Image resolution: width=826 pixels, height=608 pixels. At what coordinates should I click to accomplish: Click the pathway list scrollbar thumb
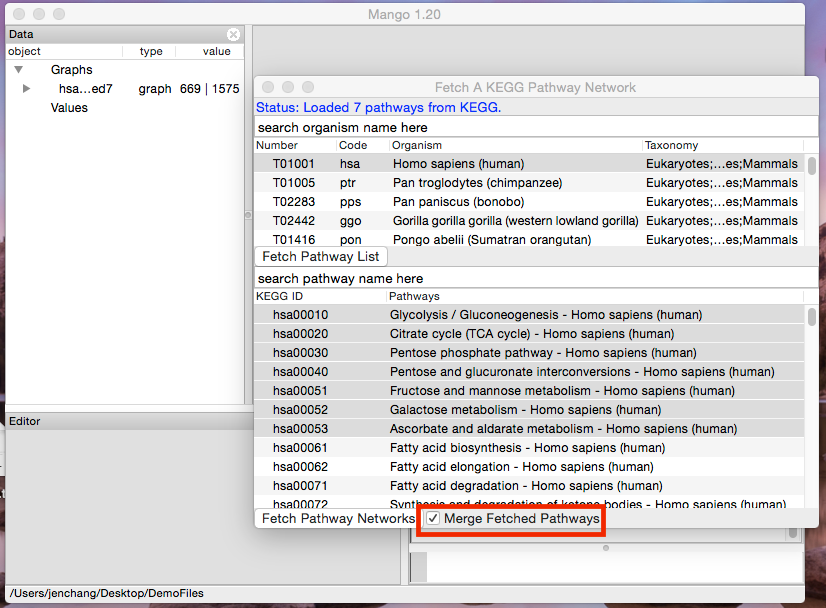tap(812, 317)
